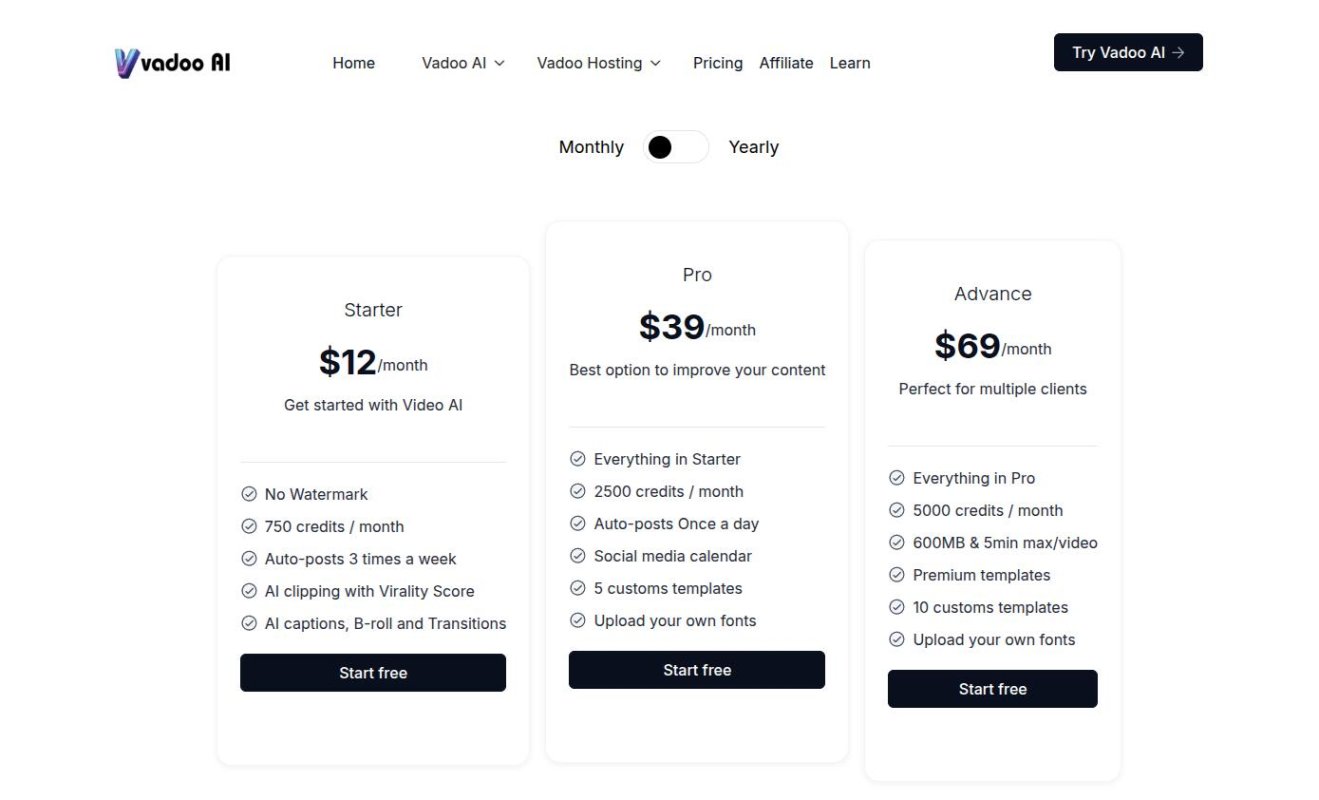The image size is (1319, 800).
Task: Click checkmark icon next to Premium templates
Action: pyautogui.click(x=897, y=575)
